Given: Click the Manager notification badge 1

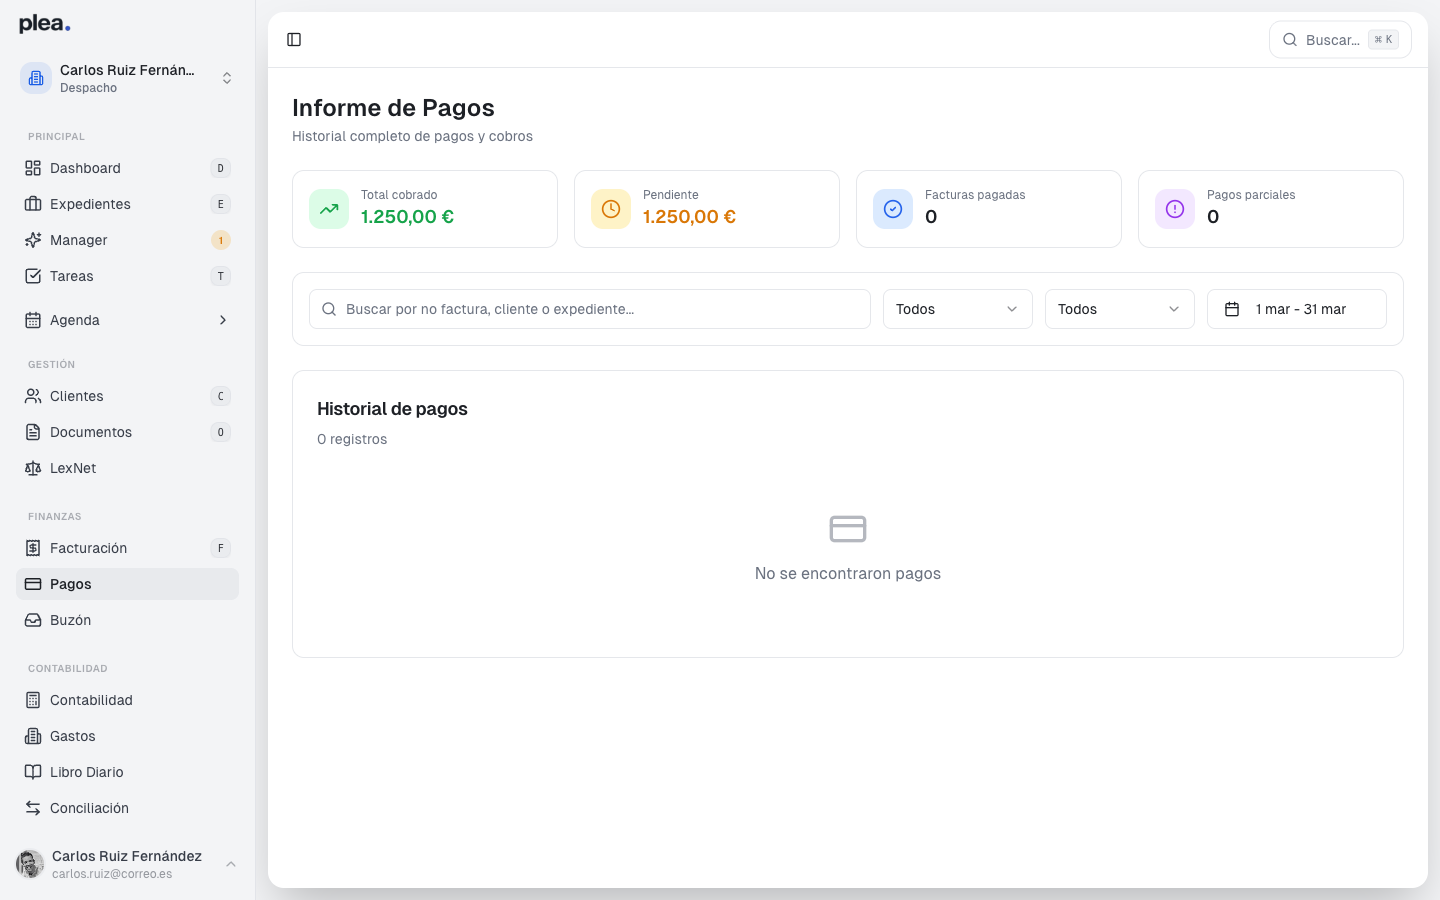Looking at the screenshot, I should click(x=221, y=240).
